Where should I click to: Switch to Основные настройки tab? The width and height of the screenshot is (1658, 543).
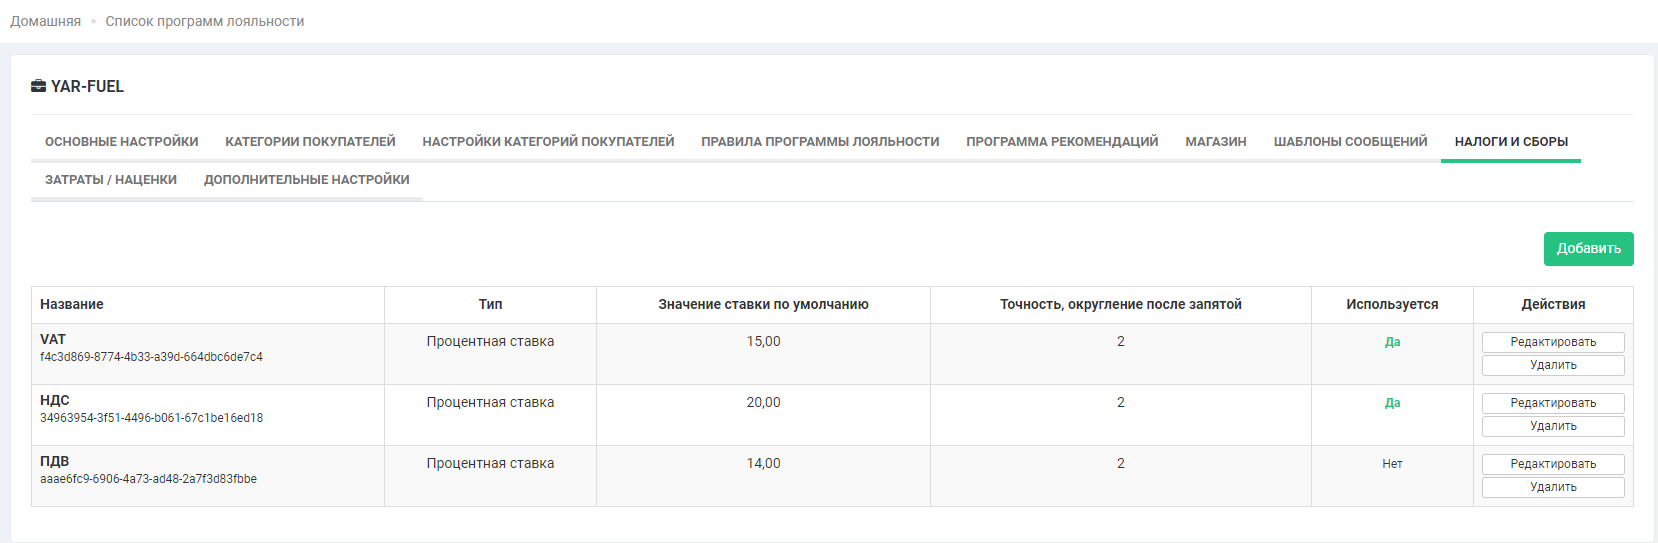121,142
